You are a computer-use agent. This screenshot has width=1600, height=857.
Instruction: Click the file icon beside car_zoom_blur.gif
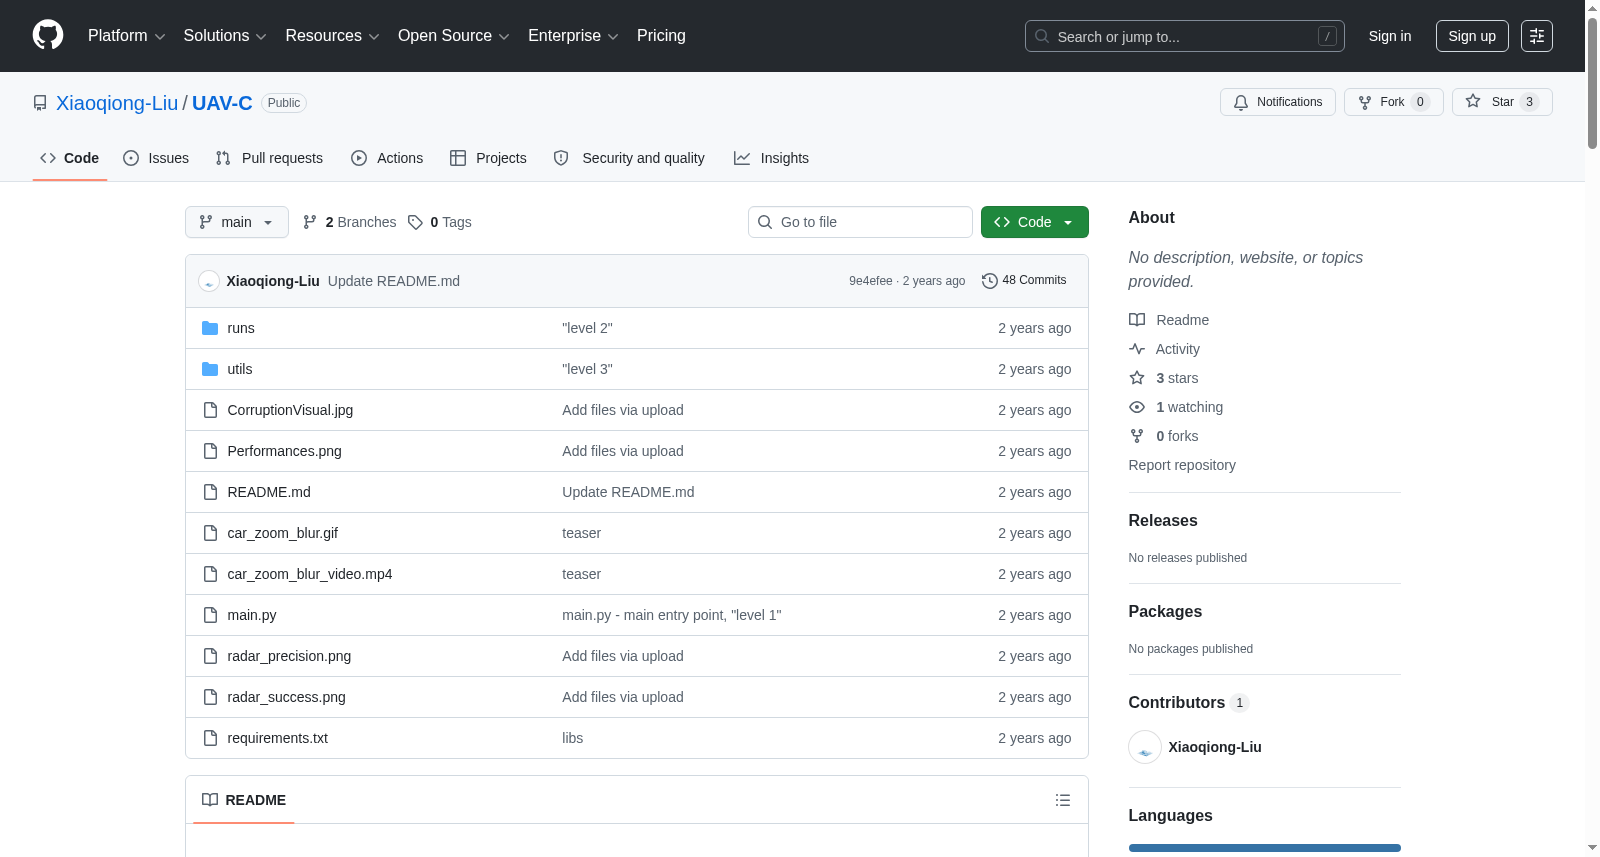210,533
